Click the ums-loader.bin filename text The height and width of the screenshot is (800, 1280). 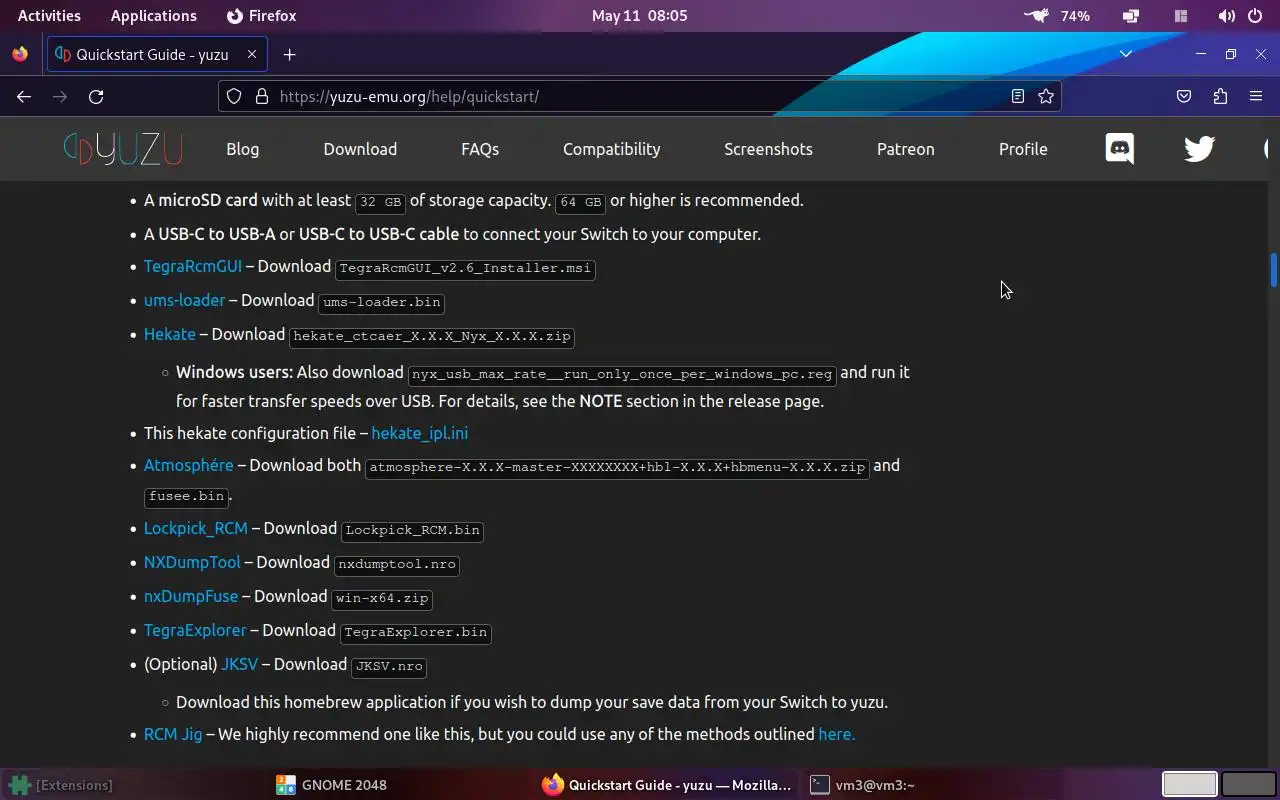pos(381,302)
